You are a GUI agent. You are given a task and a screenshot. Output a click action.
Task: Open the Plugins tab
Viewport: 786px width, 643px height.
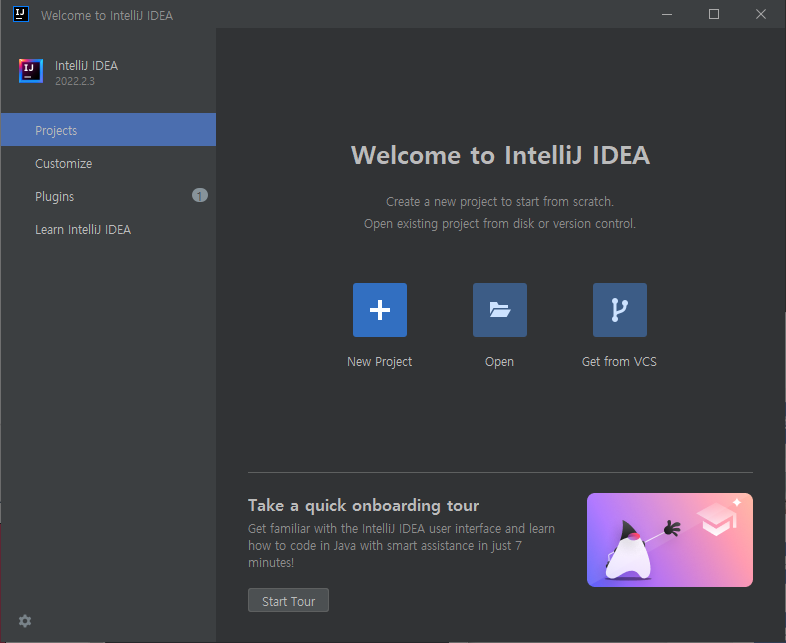click(x=108, y=196)
